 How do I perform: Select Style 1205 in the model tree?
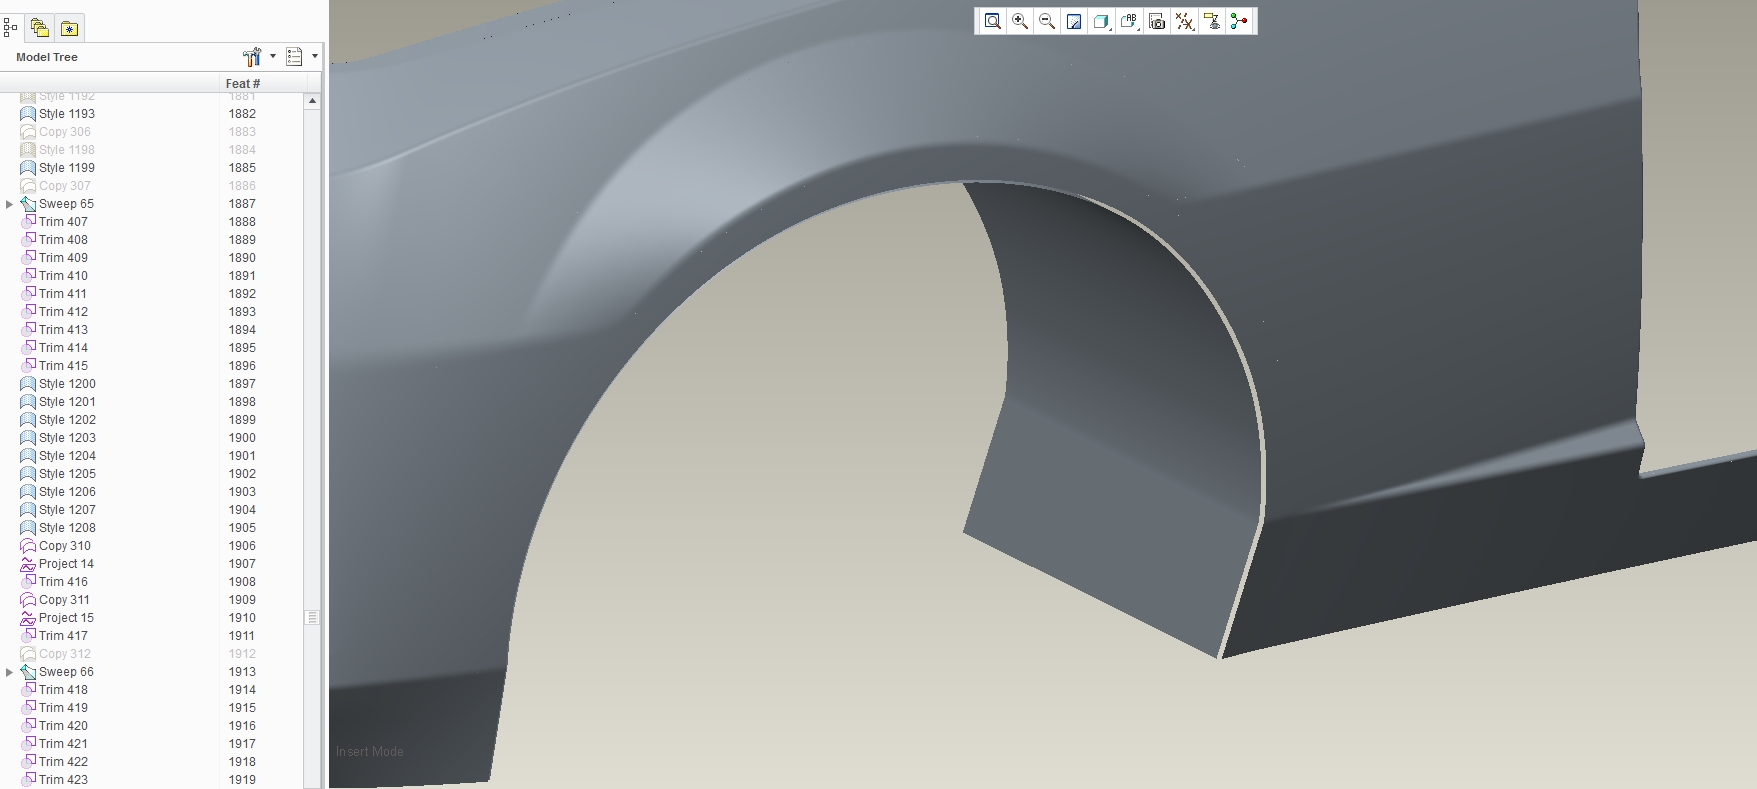[67, 474]
